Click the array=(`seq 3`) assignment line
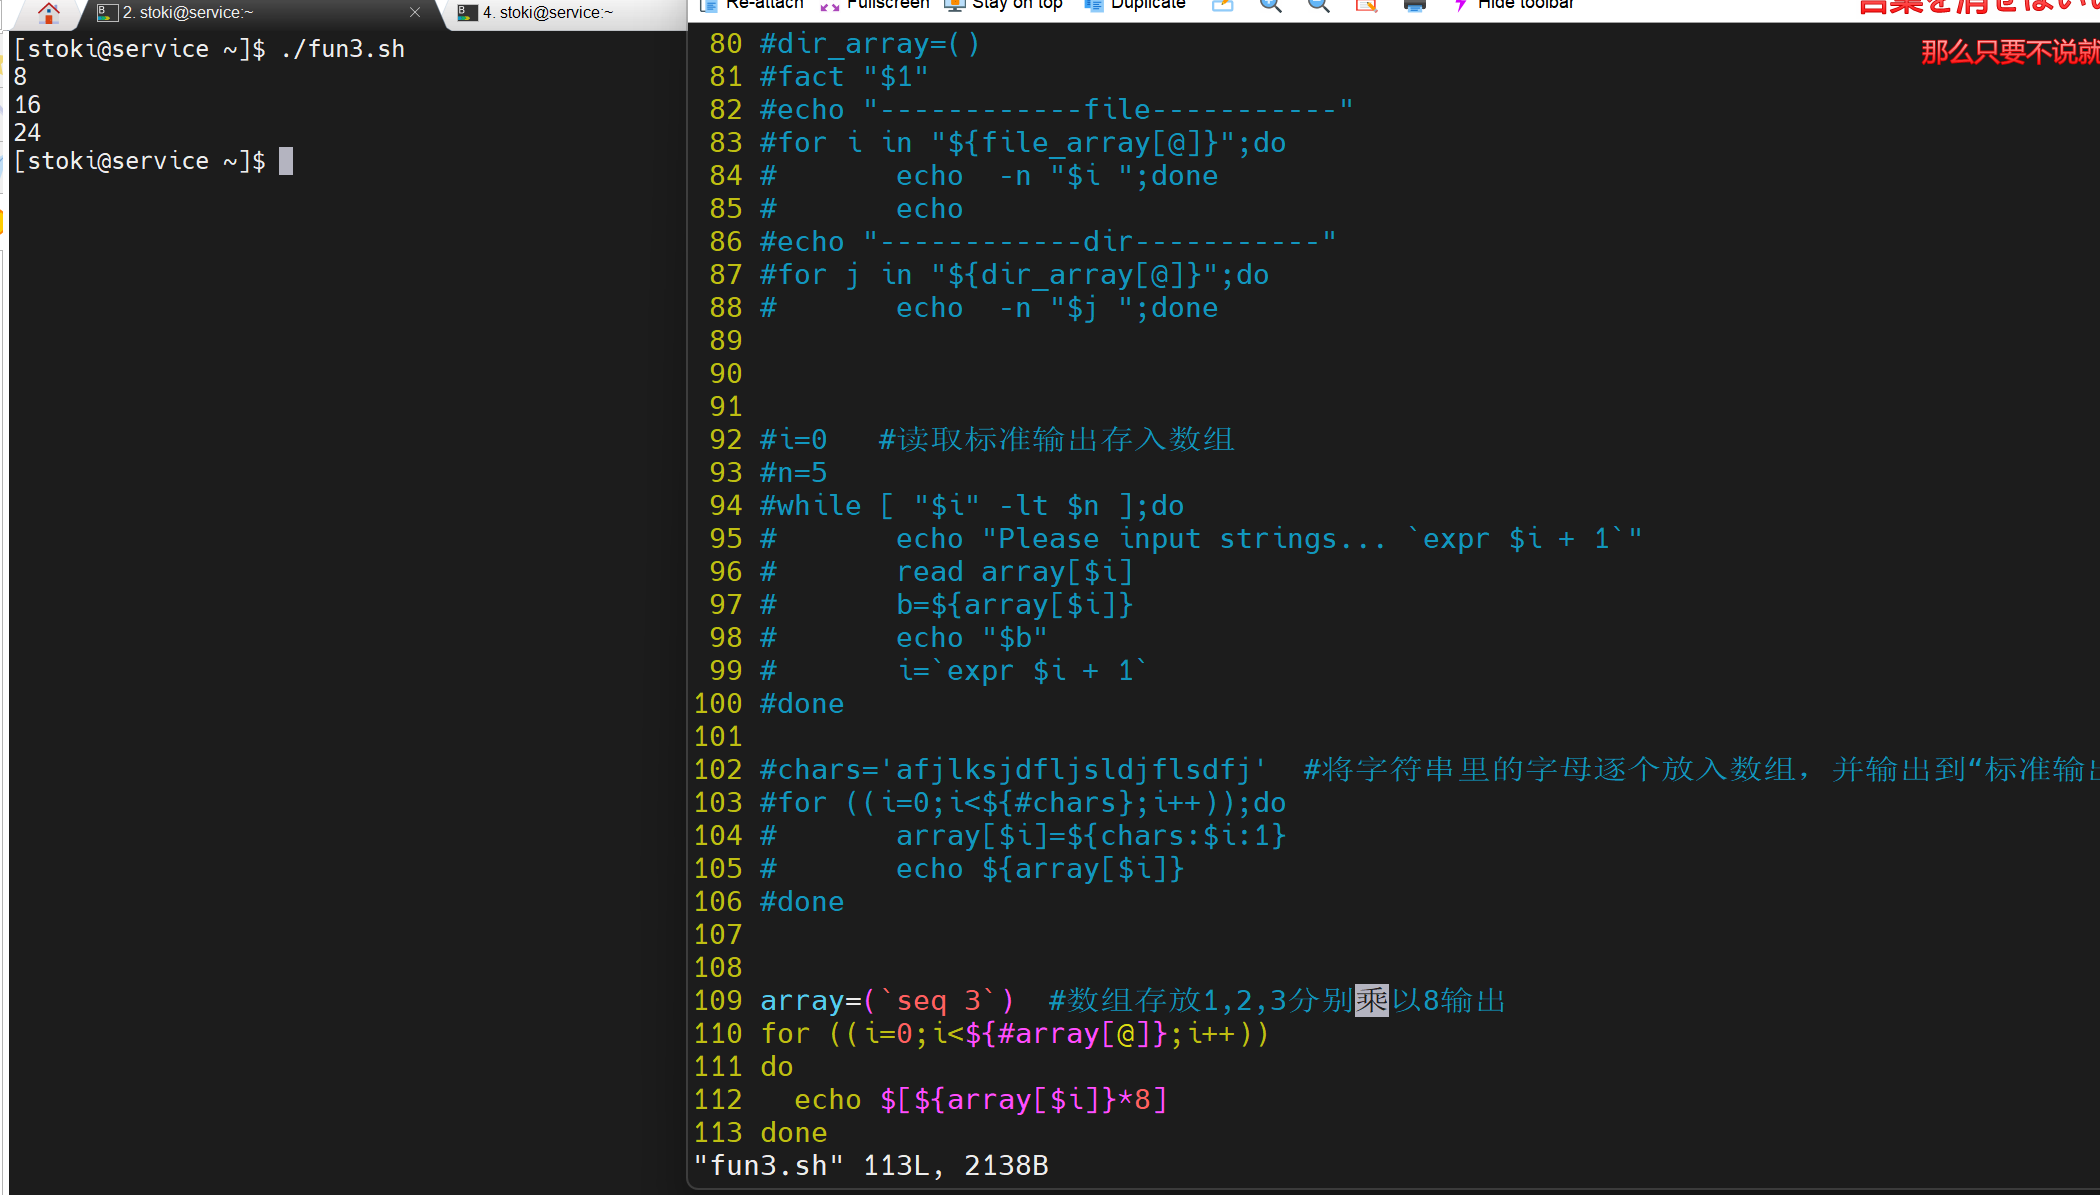This screenshot has height=1195, width=2100. click(887, 1000)
